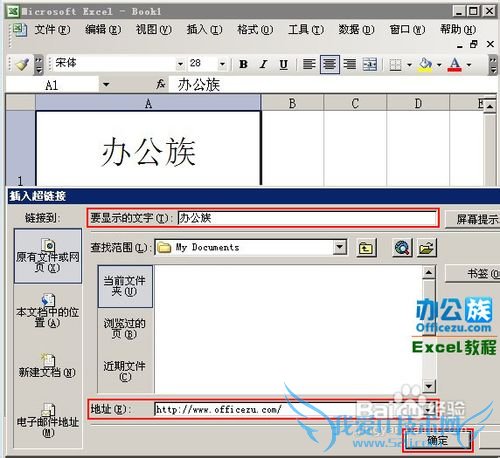Click the Borders icon
The image size is (500, 458).
(x=396, y=64)
